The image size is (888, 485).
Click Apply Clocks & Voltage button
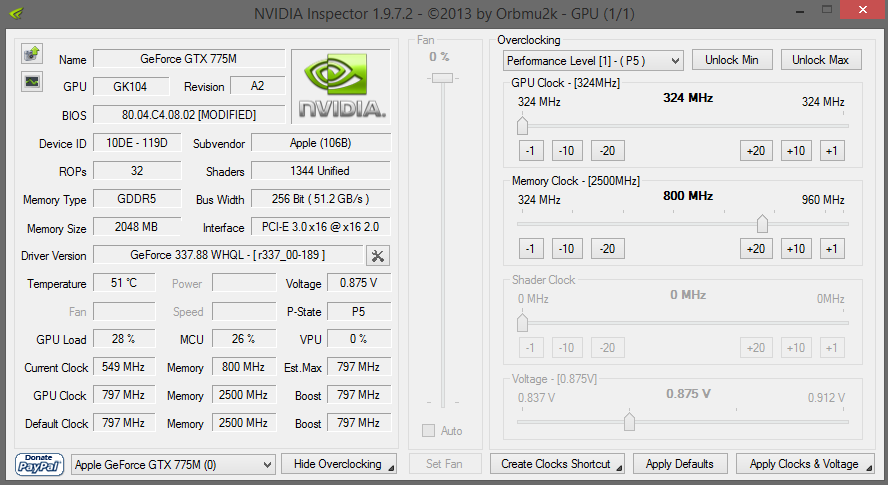click(x=805, y=464)
